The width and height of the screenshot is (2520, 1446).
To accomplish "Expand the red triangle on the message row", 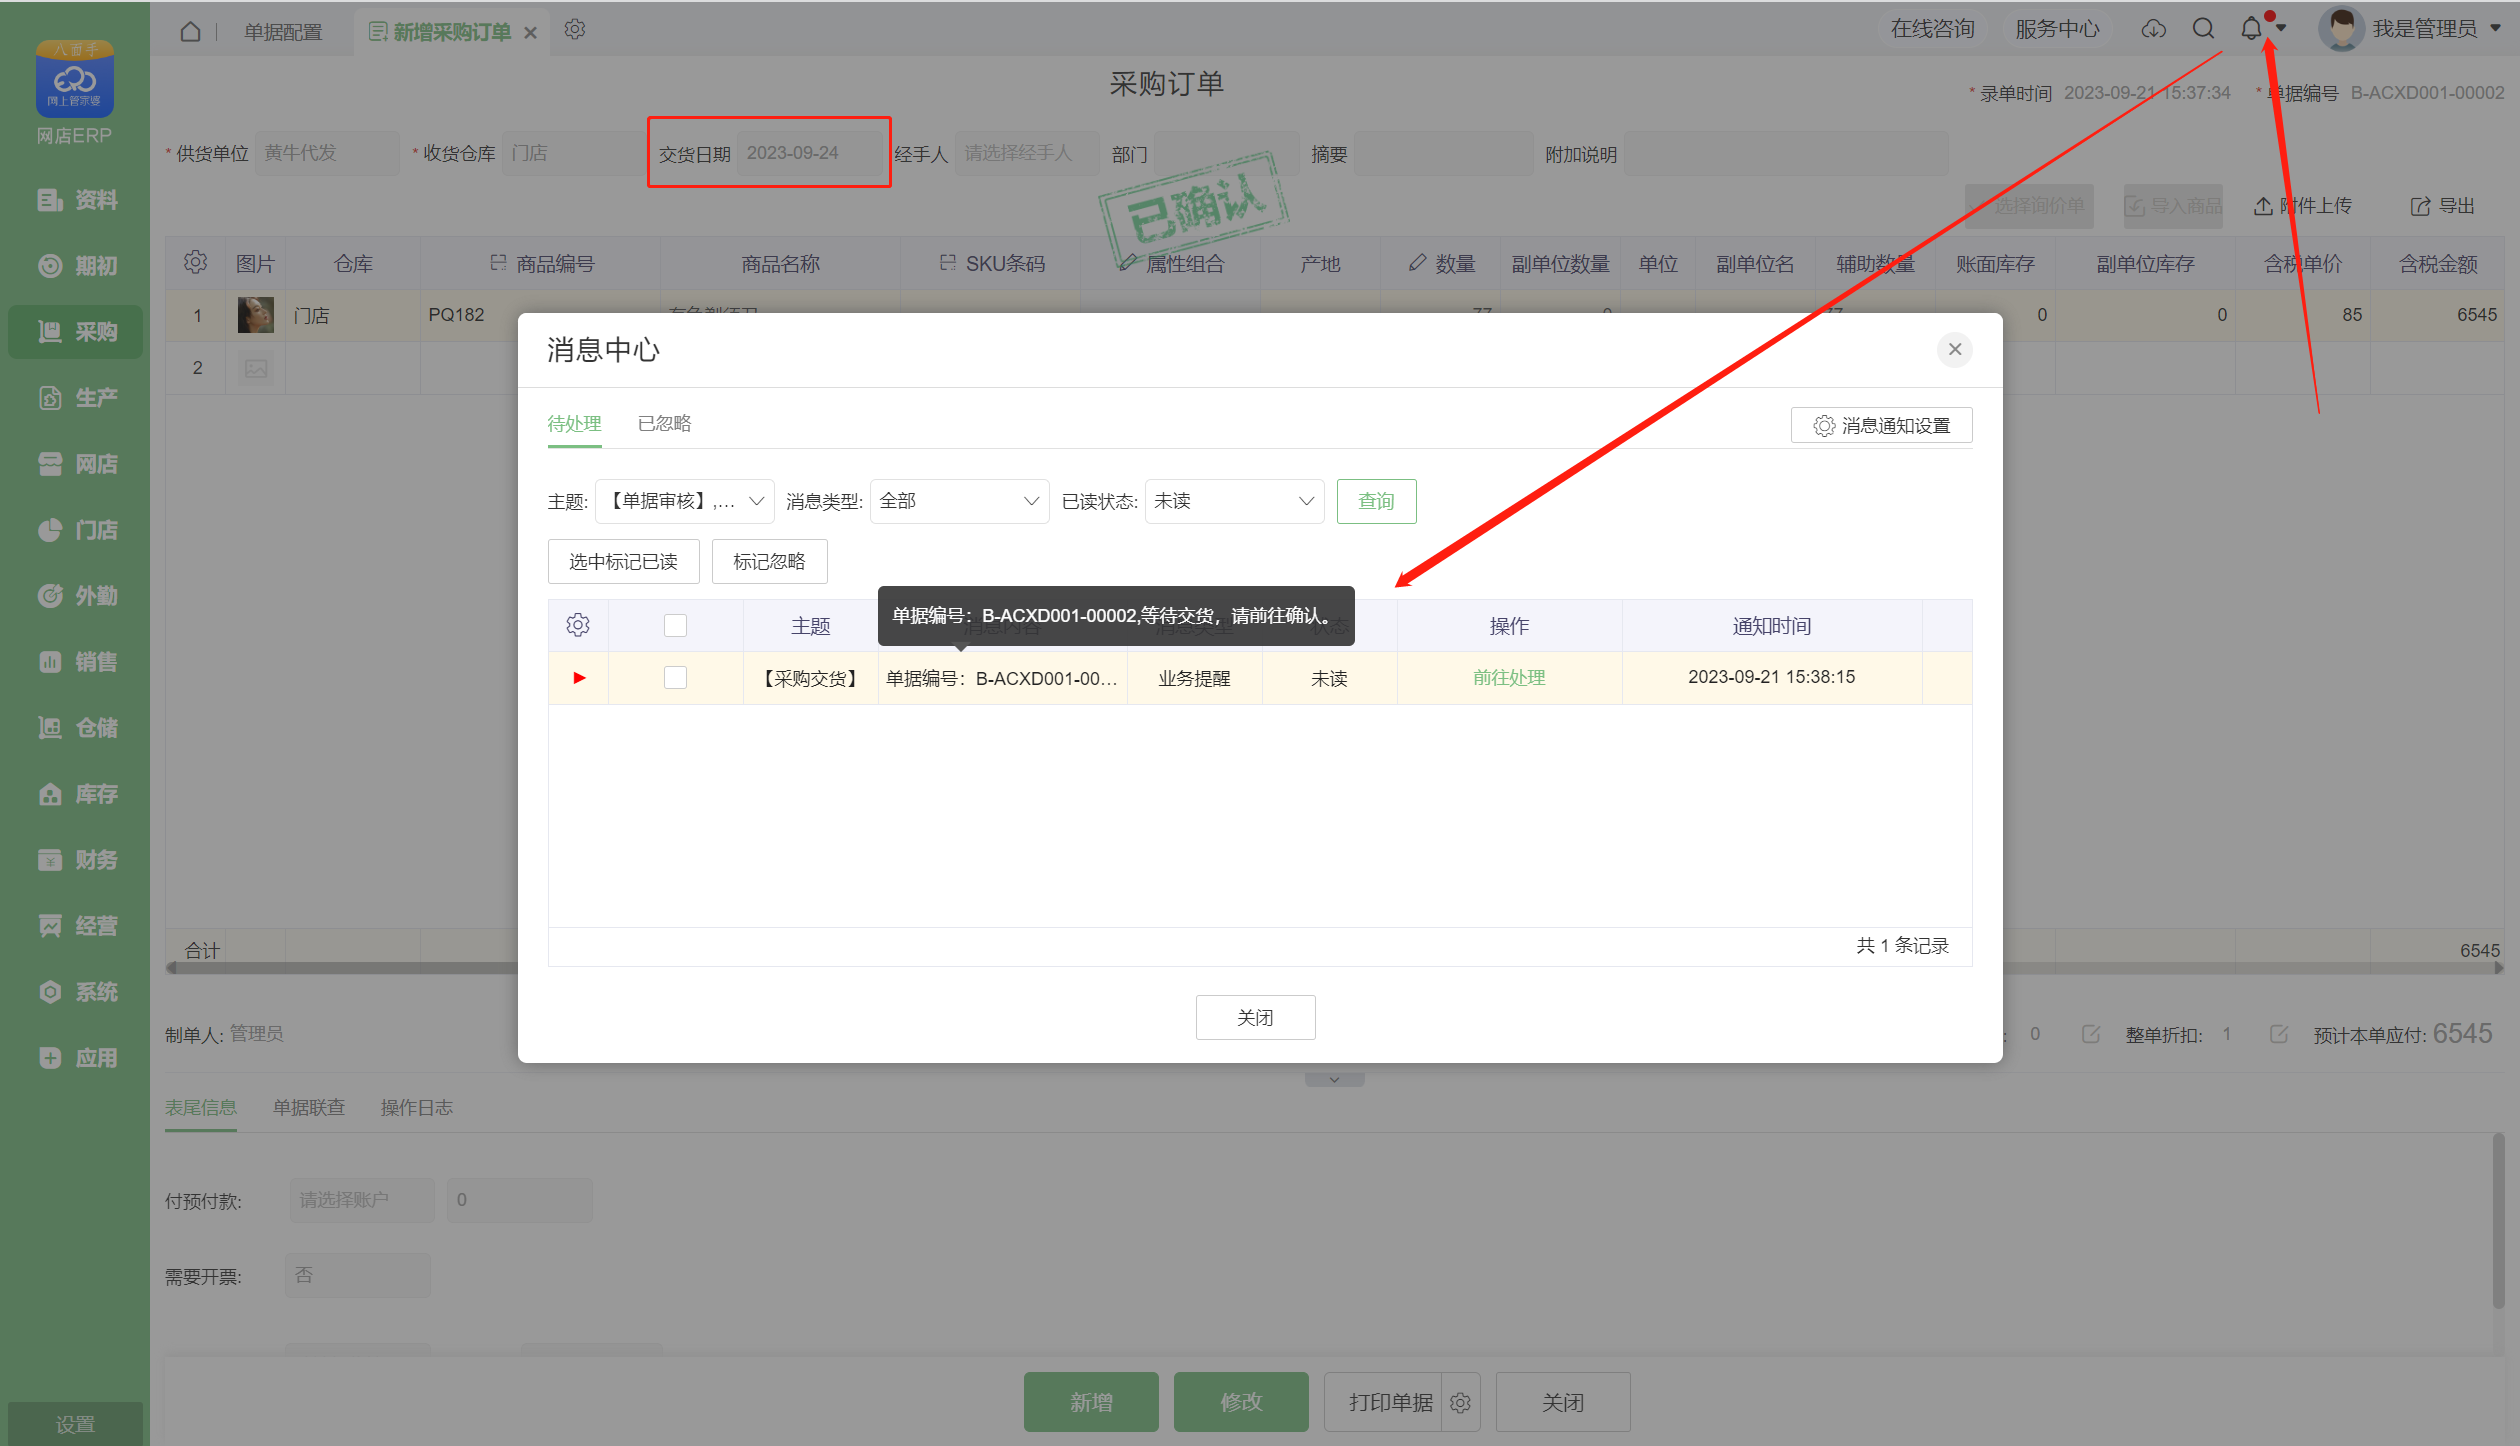I will click(x=579, y=678).
